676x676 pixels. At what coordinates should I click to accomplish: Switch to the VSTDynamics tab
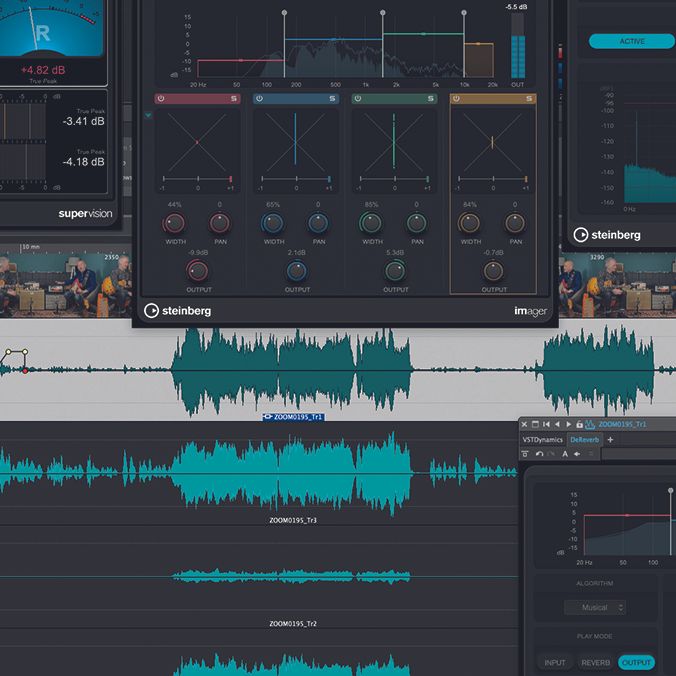tap(542, 440)
